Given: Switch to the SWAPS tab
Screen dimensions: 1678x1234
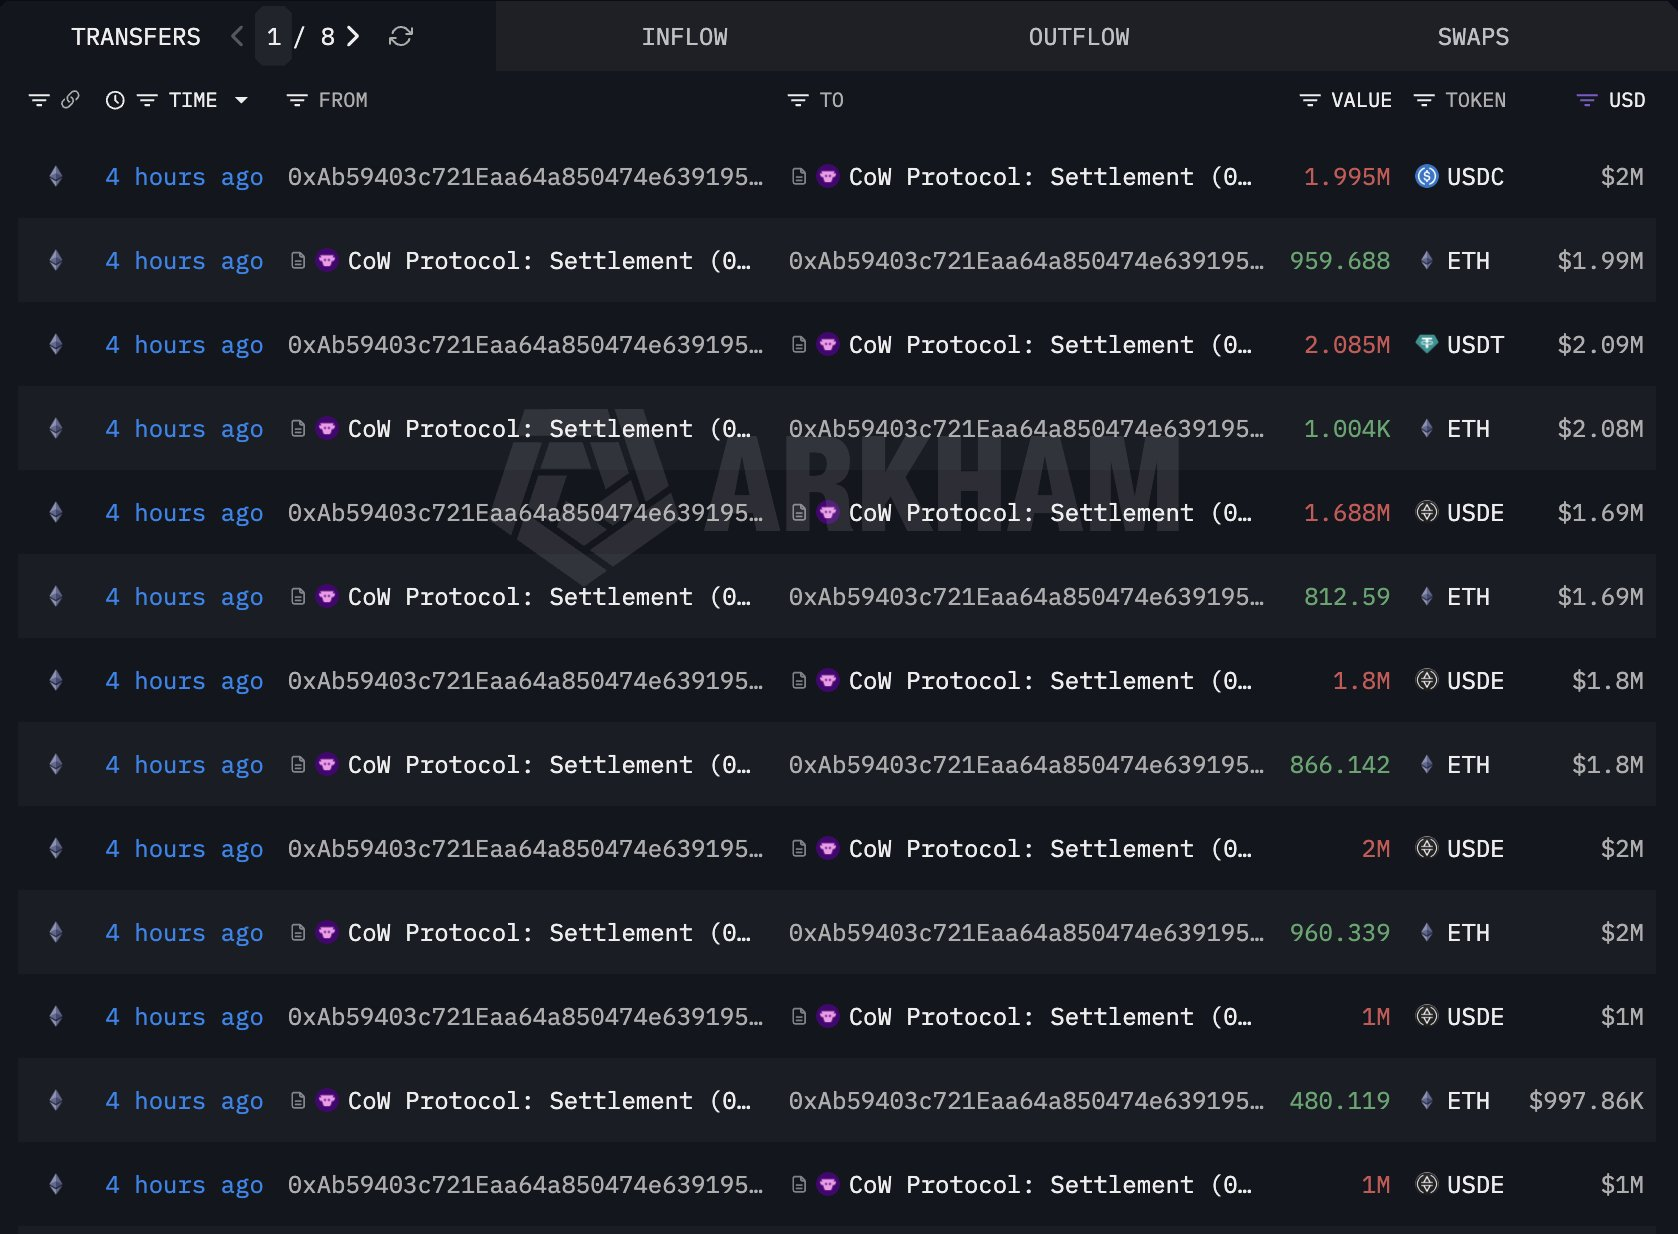Looking at the screenshot, I should [1472, 37].
